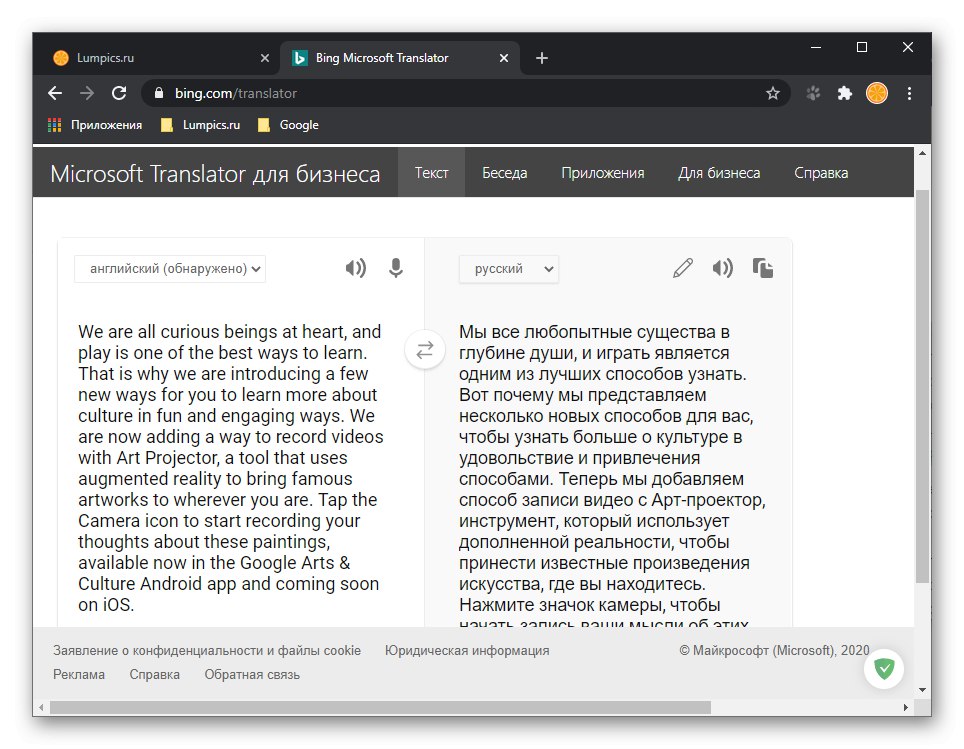Image resolution: width=964 pixels, height=749 pixels.
Task: Expand the target language dropdown русский
Action: pyautogui.click(x=509, y=269)
